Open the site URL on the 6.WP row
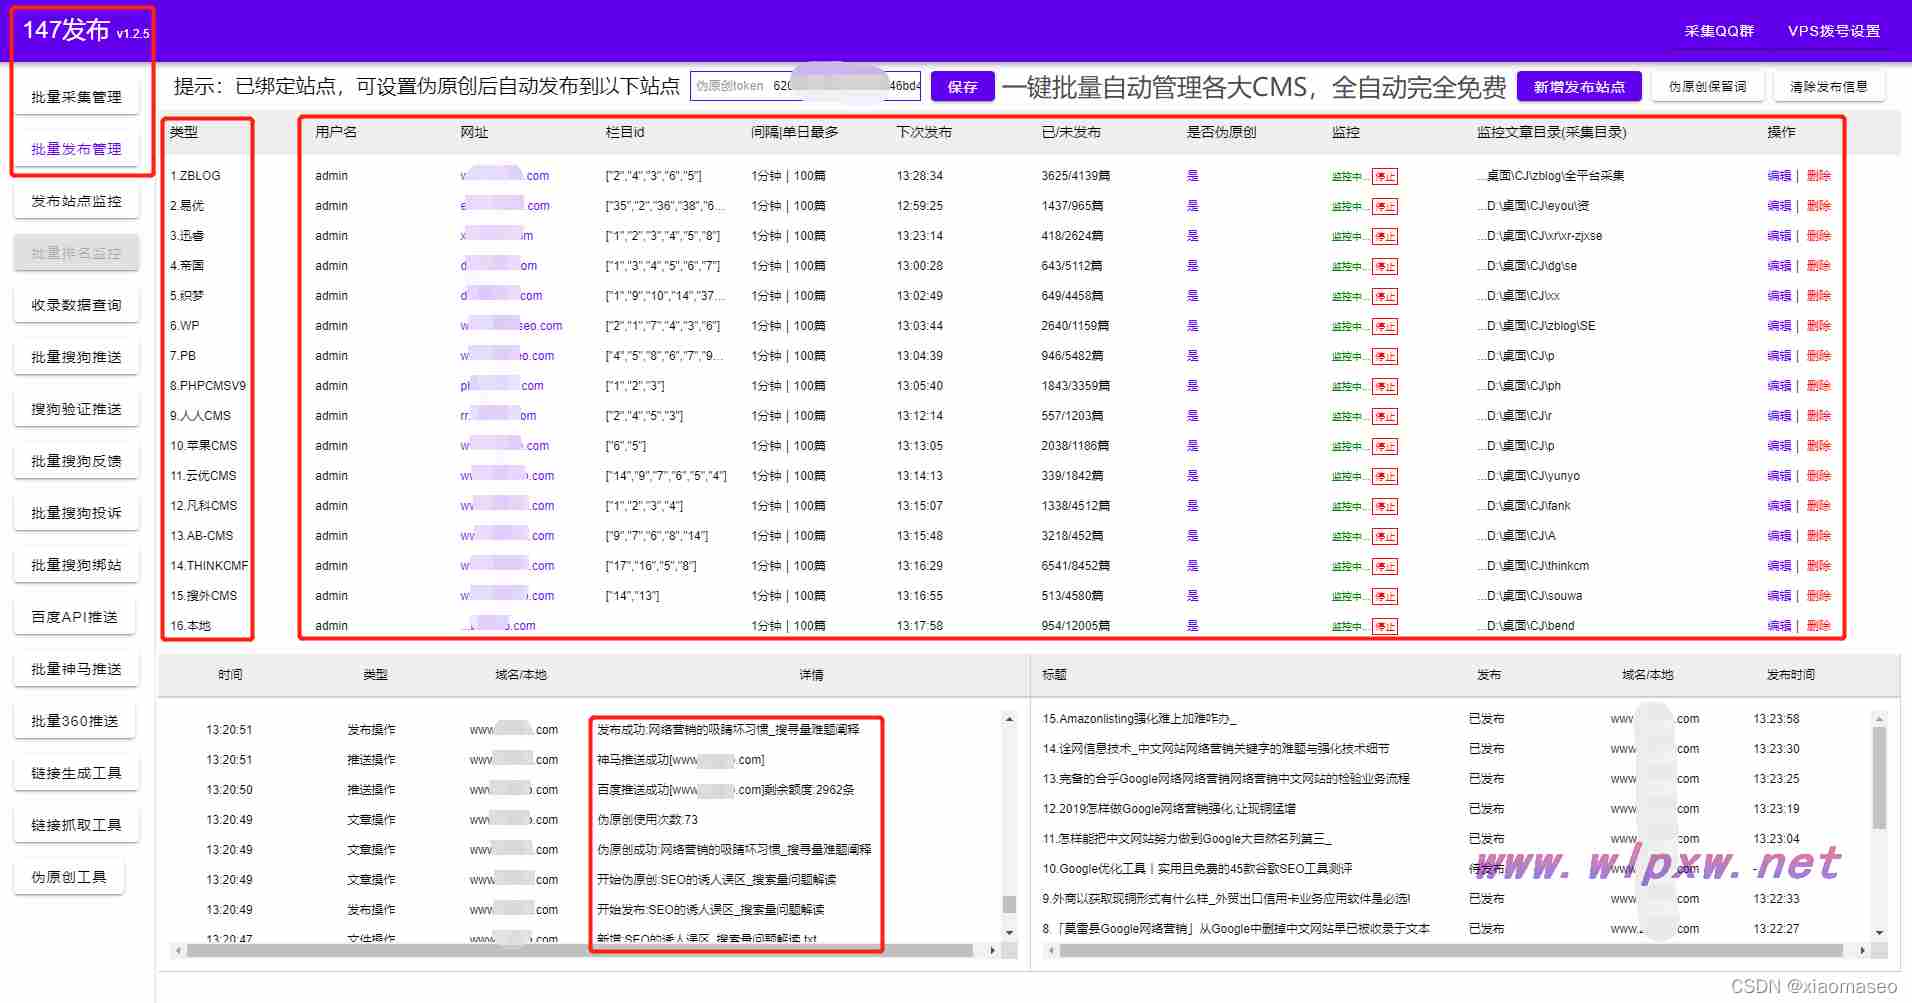The image size is (1912, 1003). point(511,326)
